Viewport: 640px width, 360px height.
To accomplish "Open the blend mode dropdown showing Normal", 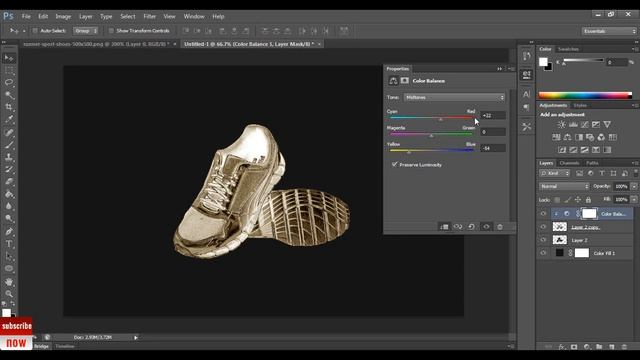I will (x=564, y=187).
